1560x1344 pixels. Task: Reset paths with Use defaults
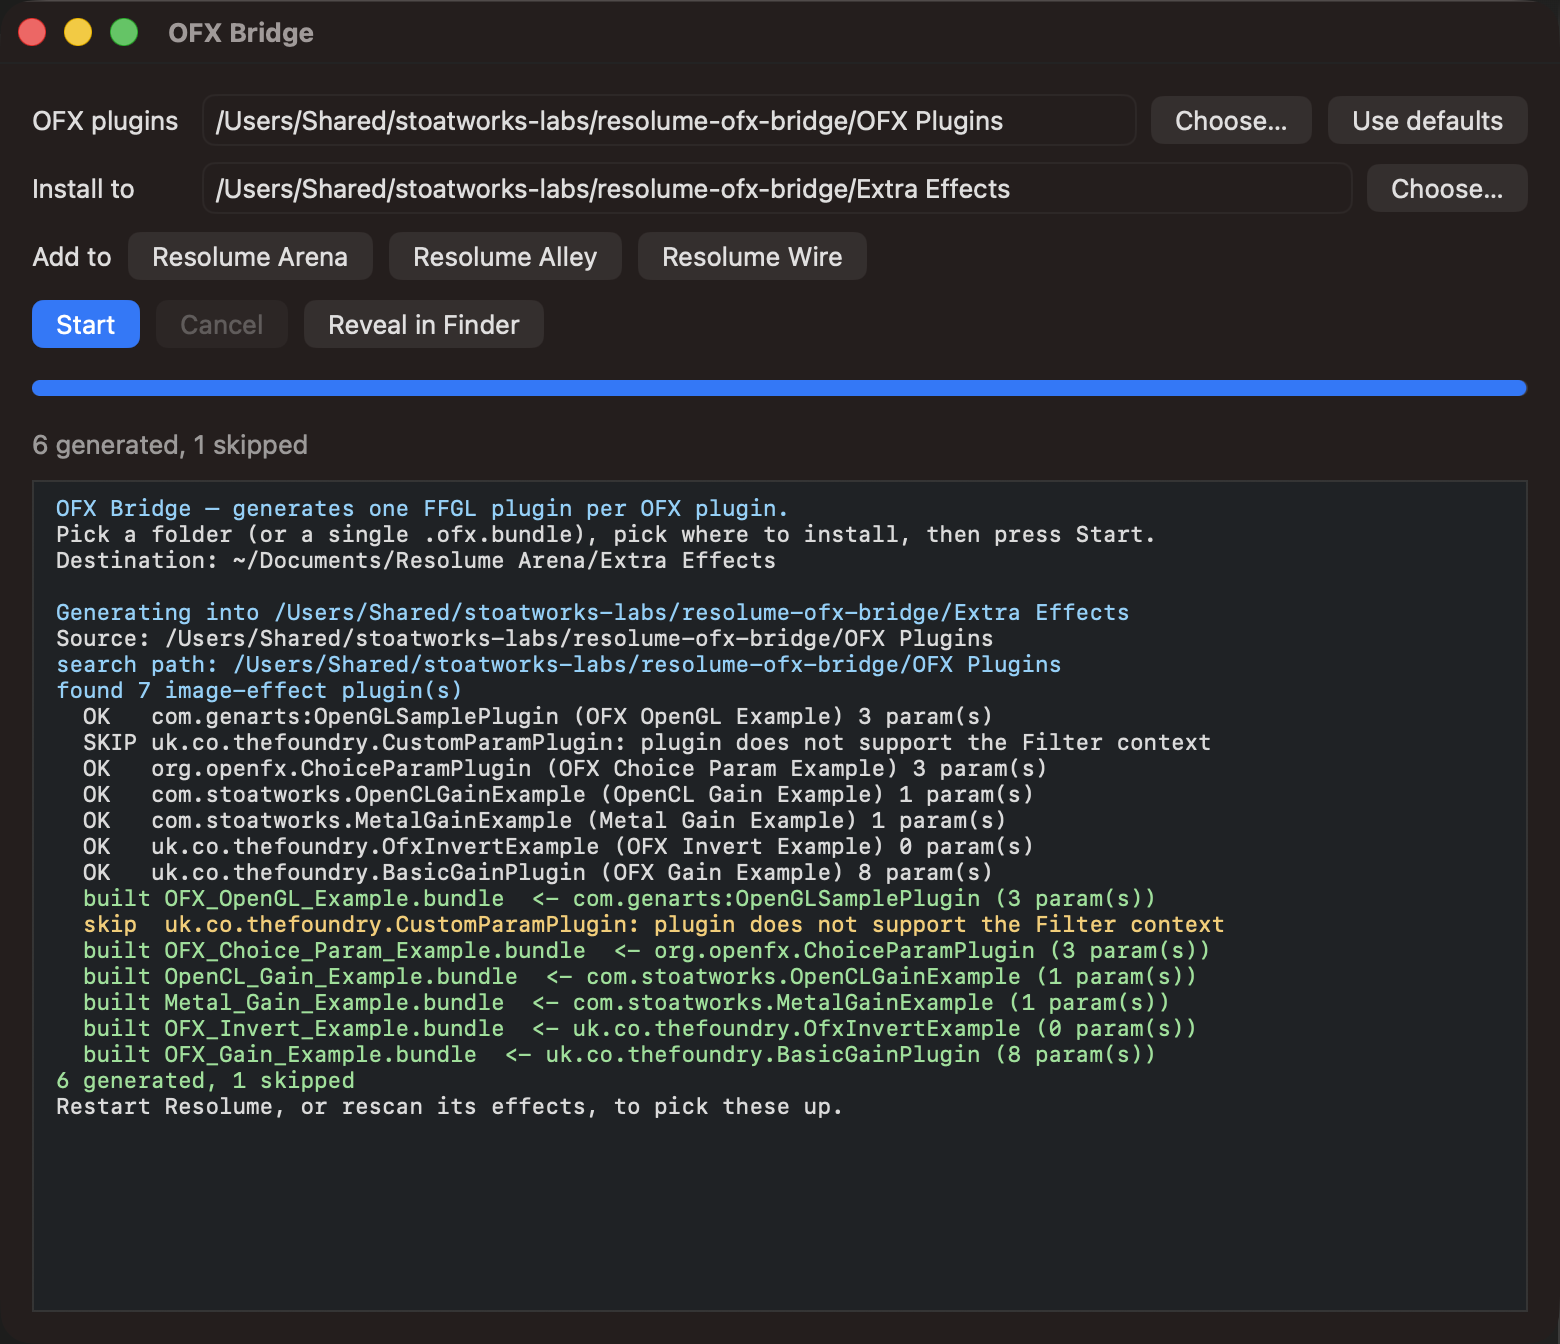(x=1428, y=120)
